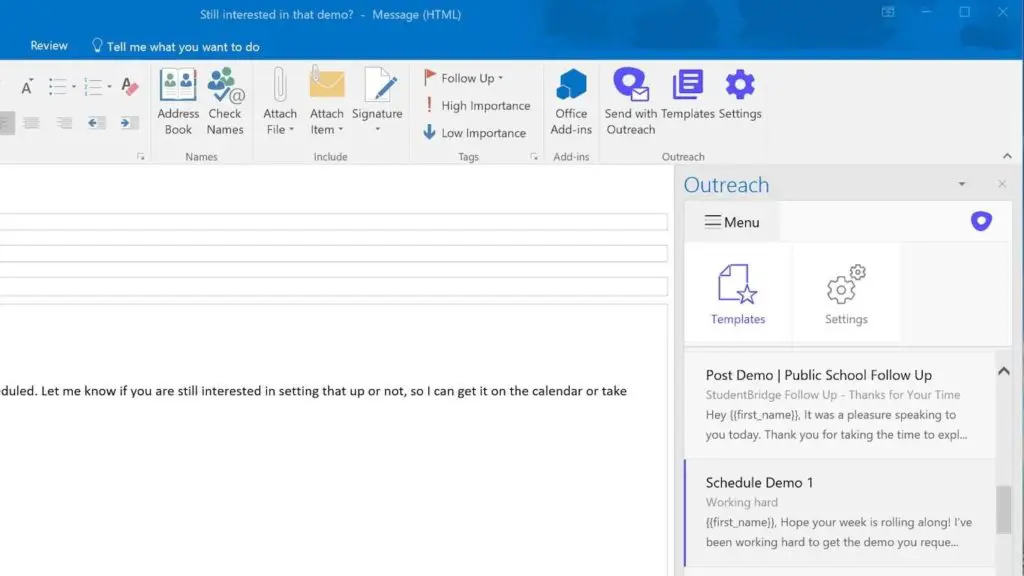This screenshot has height=576, width=1024.
Task: Align text to the right
Action: click(x=63, y=123)
